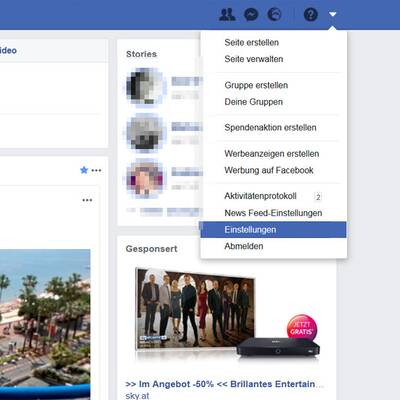This screenshot has width=400, height=400.
Task: Open the Messenger icon
Action: click(x=251, y=15)
